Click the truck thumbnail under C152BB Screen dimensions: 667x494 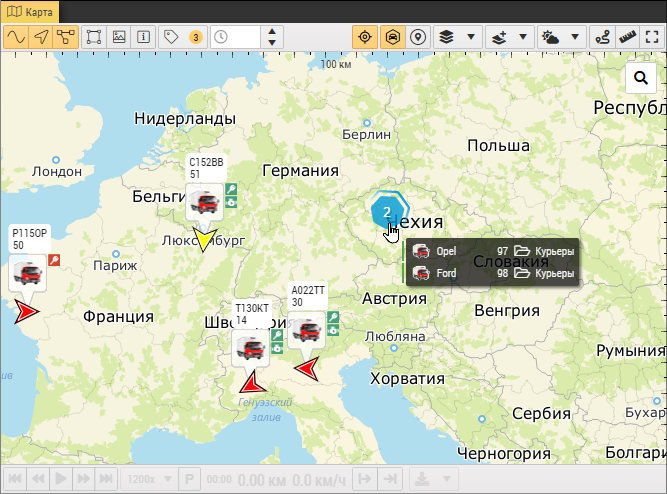(205, 202)
